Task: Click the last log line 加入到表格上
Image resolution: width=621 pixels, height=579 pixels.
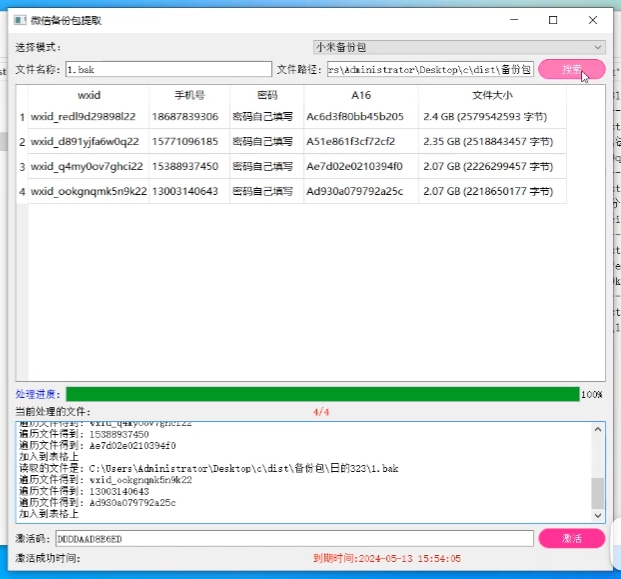Action: (x=49, y=514)
